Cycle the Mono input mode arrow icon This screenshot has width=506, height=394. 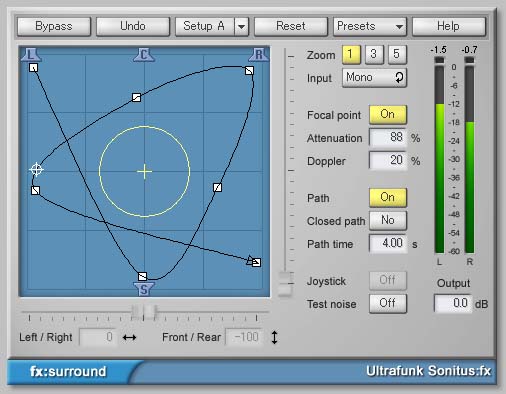[x=399, y=77]
